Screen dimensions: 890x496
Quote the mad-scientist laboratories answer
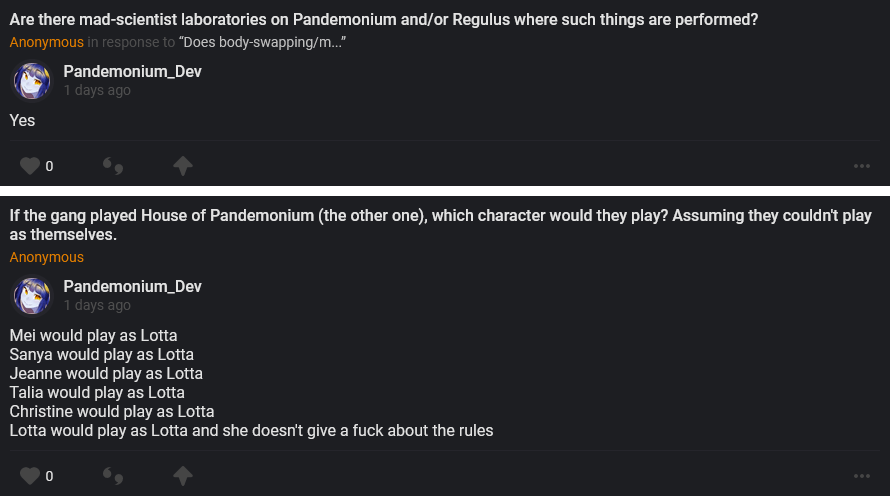[113, 166]
